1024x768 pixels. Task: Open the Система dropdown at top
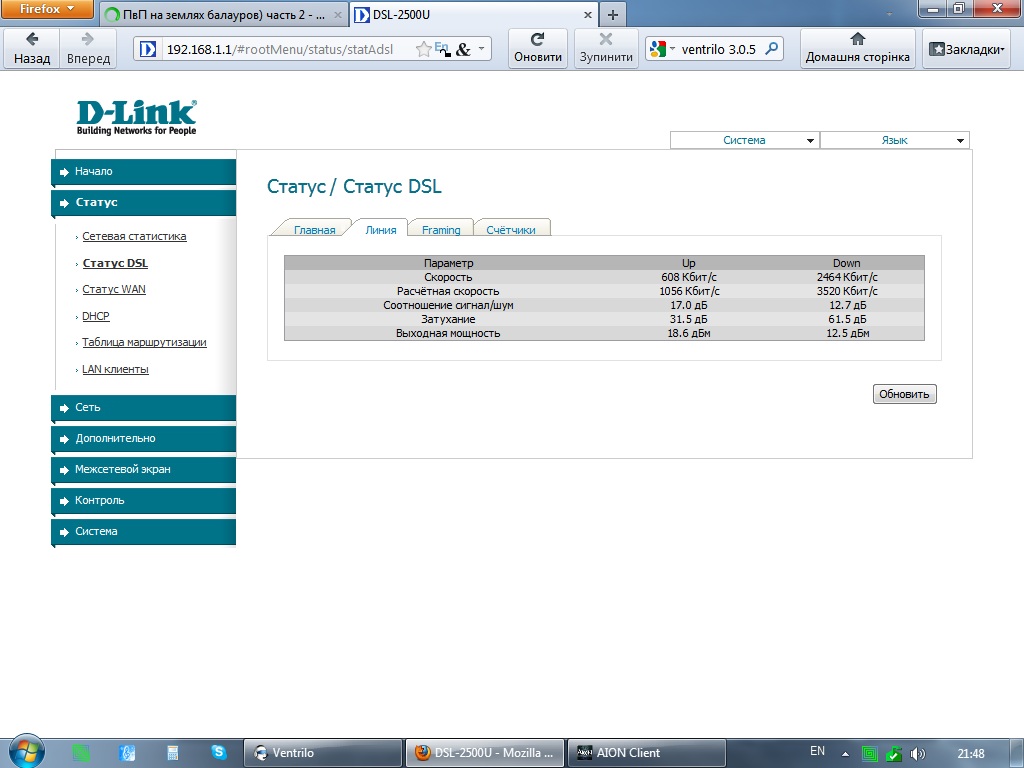point(744,140)
